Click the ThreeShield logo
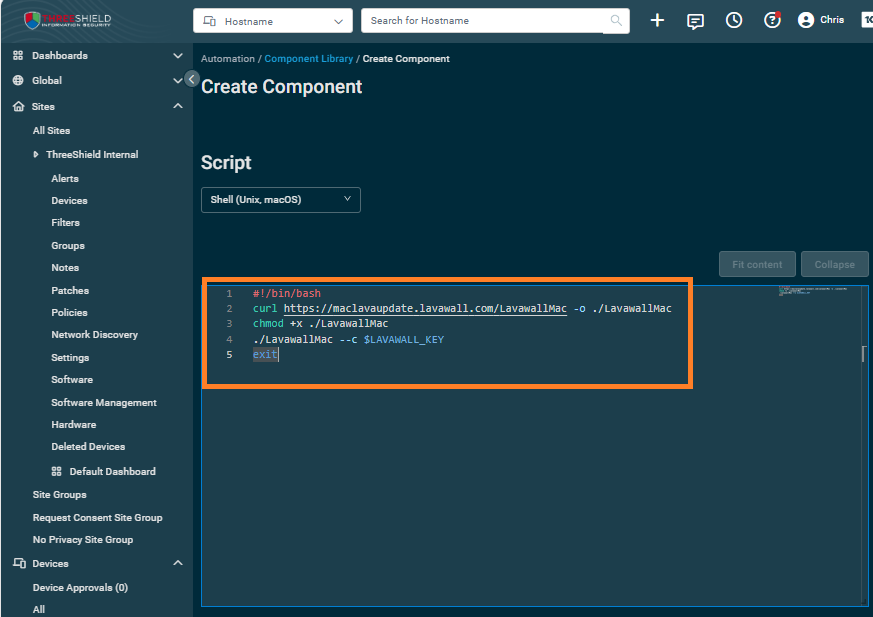 pos(67,20)
